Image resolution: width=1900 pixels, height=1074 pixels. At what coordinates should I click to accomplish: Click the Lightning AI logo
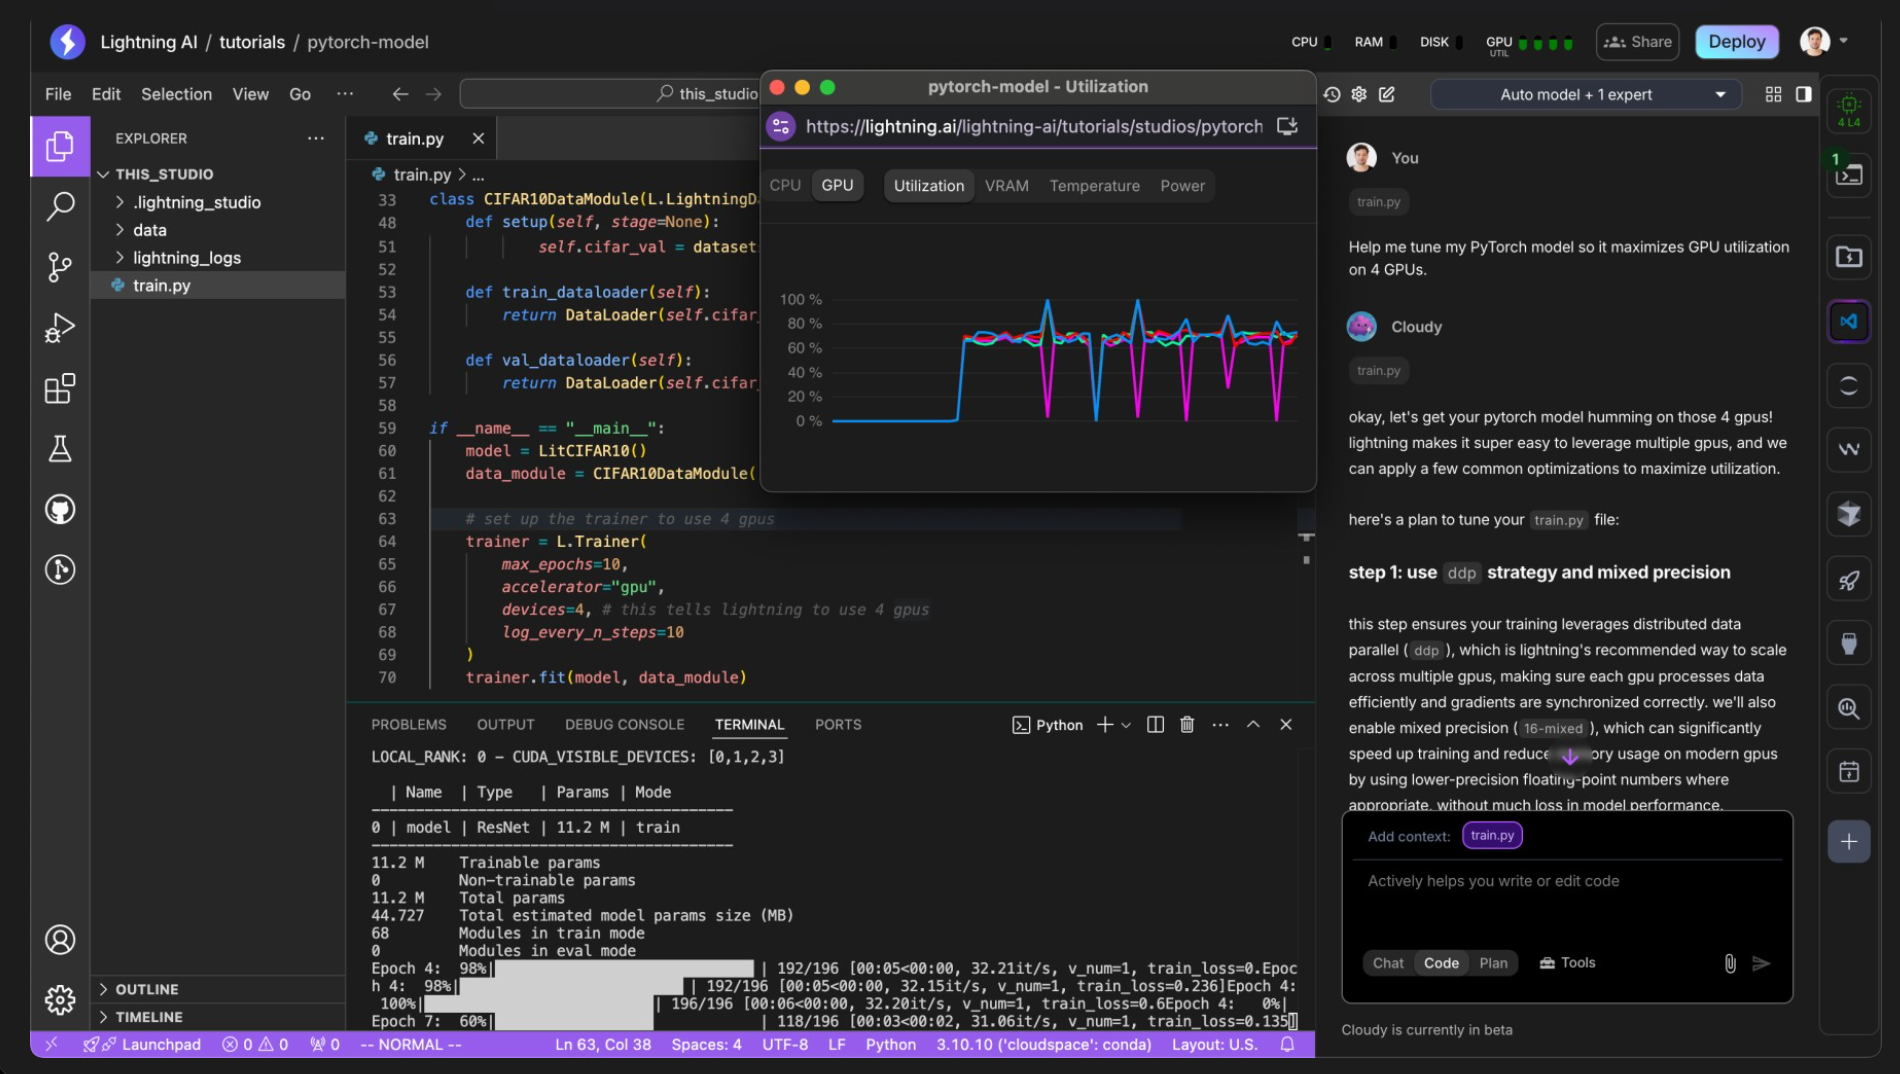click(x=68, y=42)
